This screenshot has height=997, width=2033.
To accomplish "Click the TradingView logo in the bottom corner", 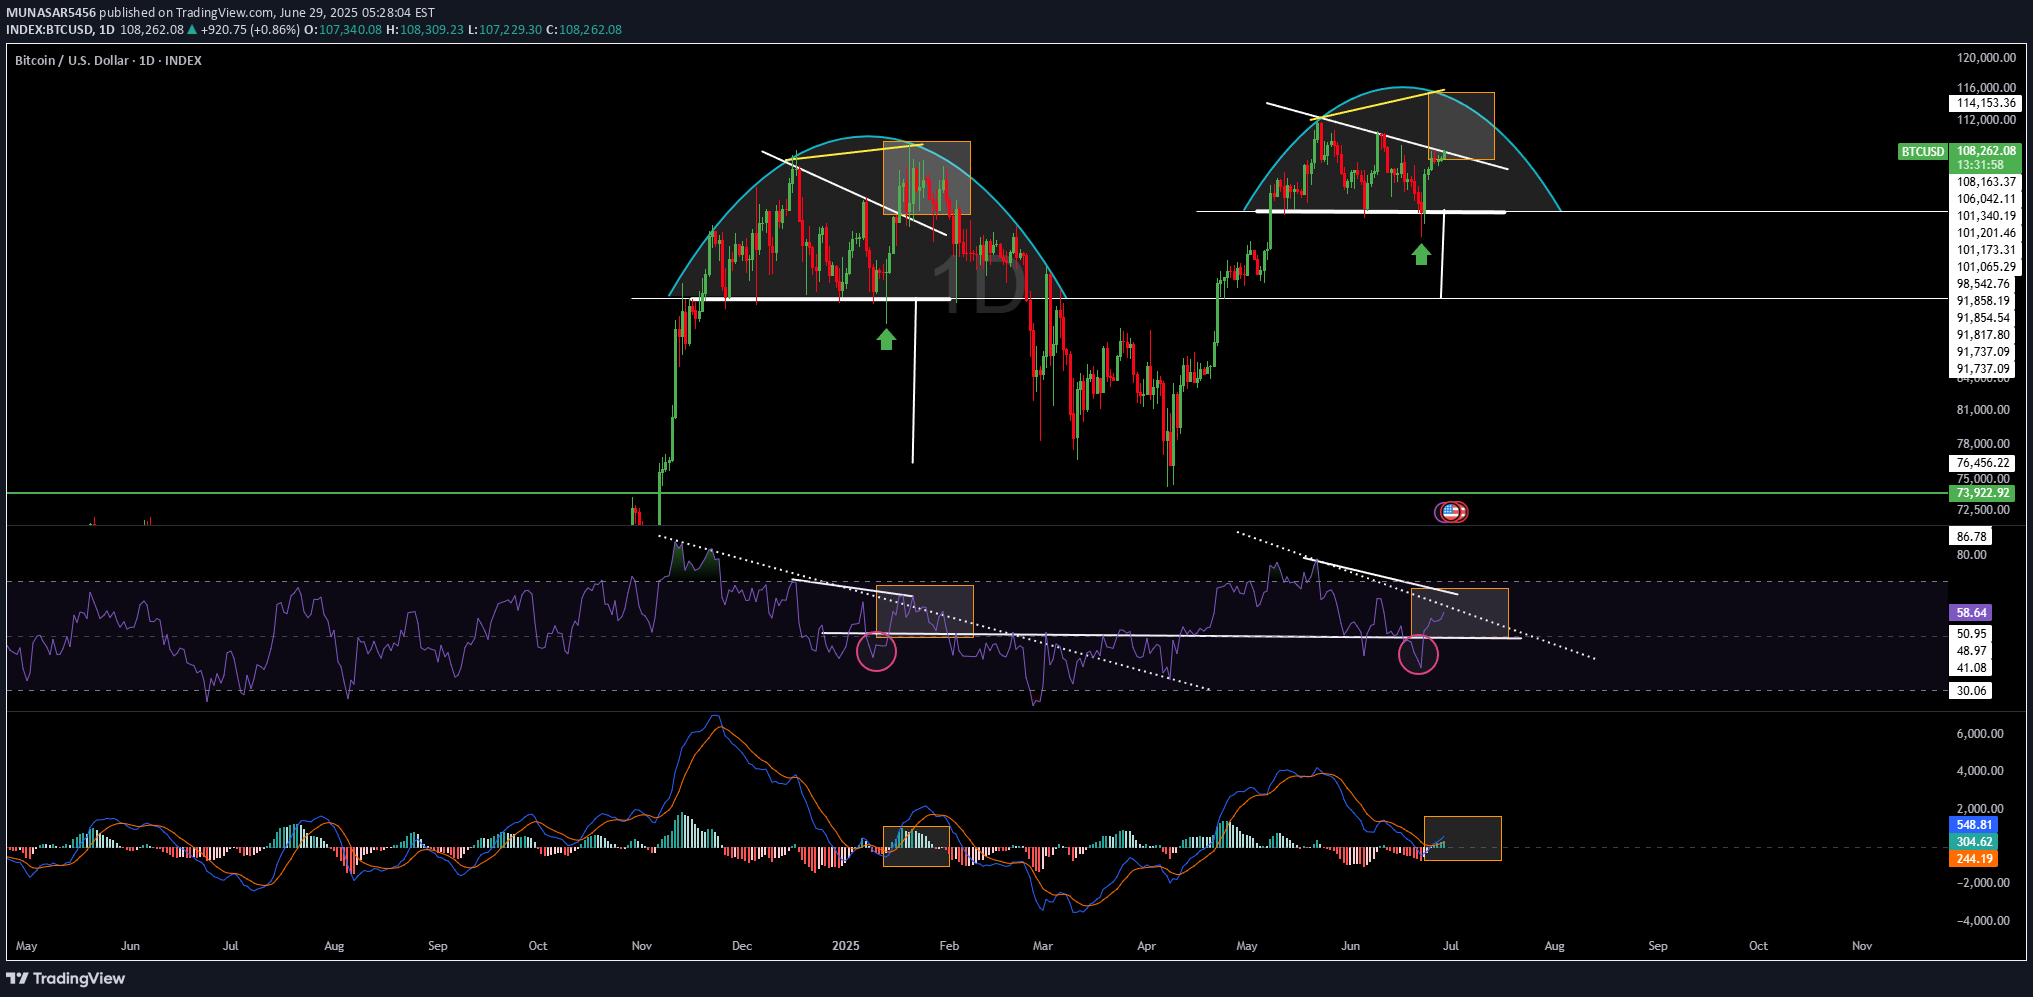I will tap(66, 978).
